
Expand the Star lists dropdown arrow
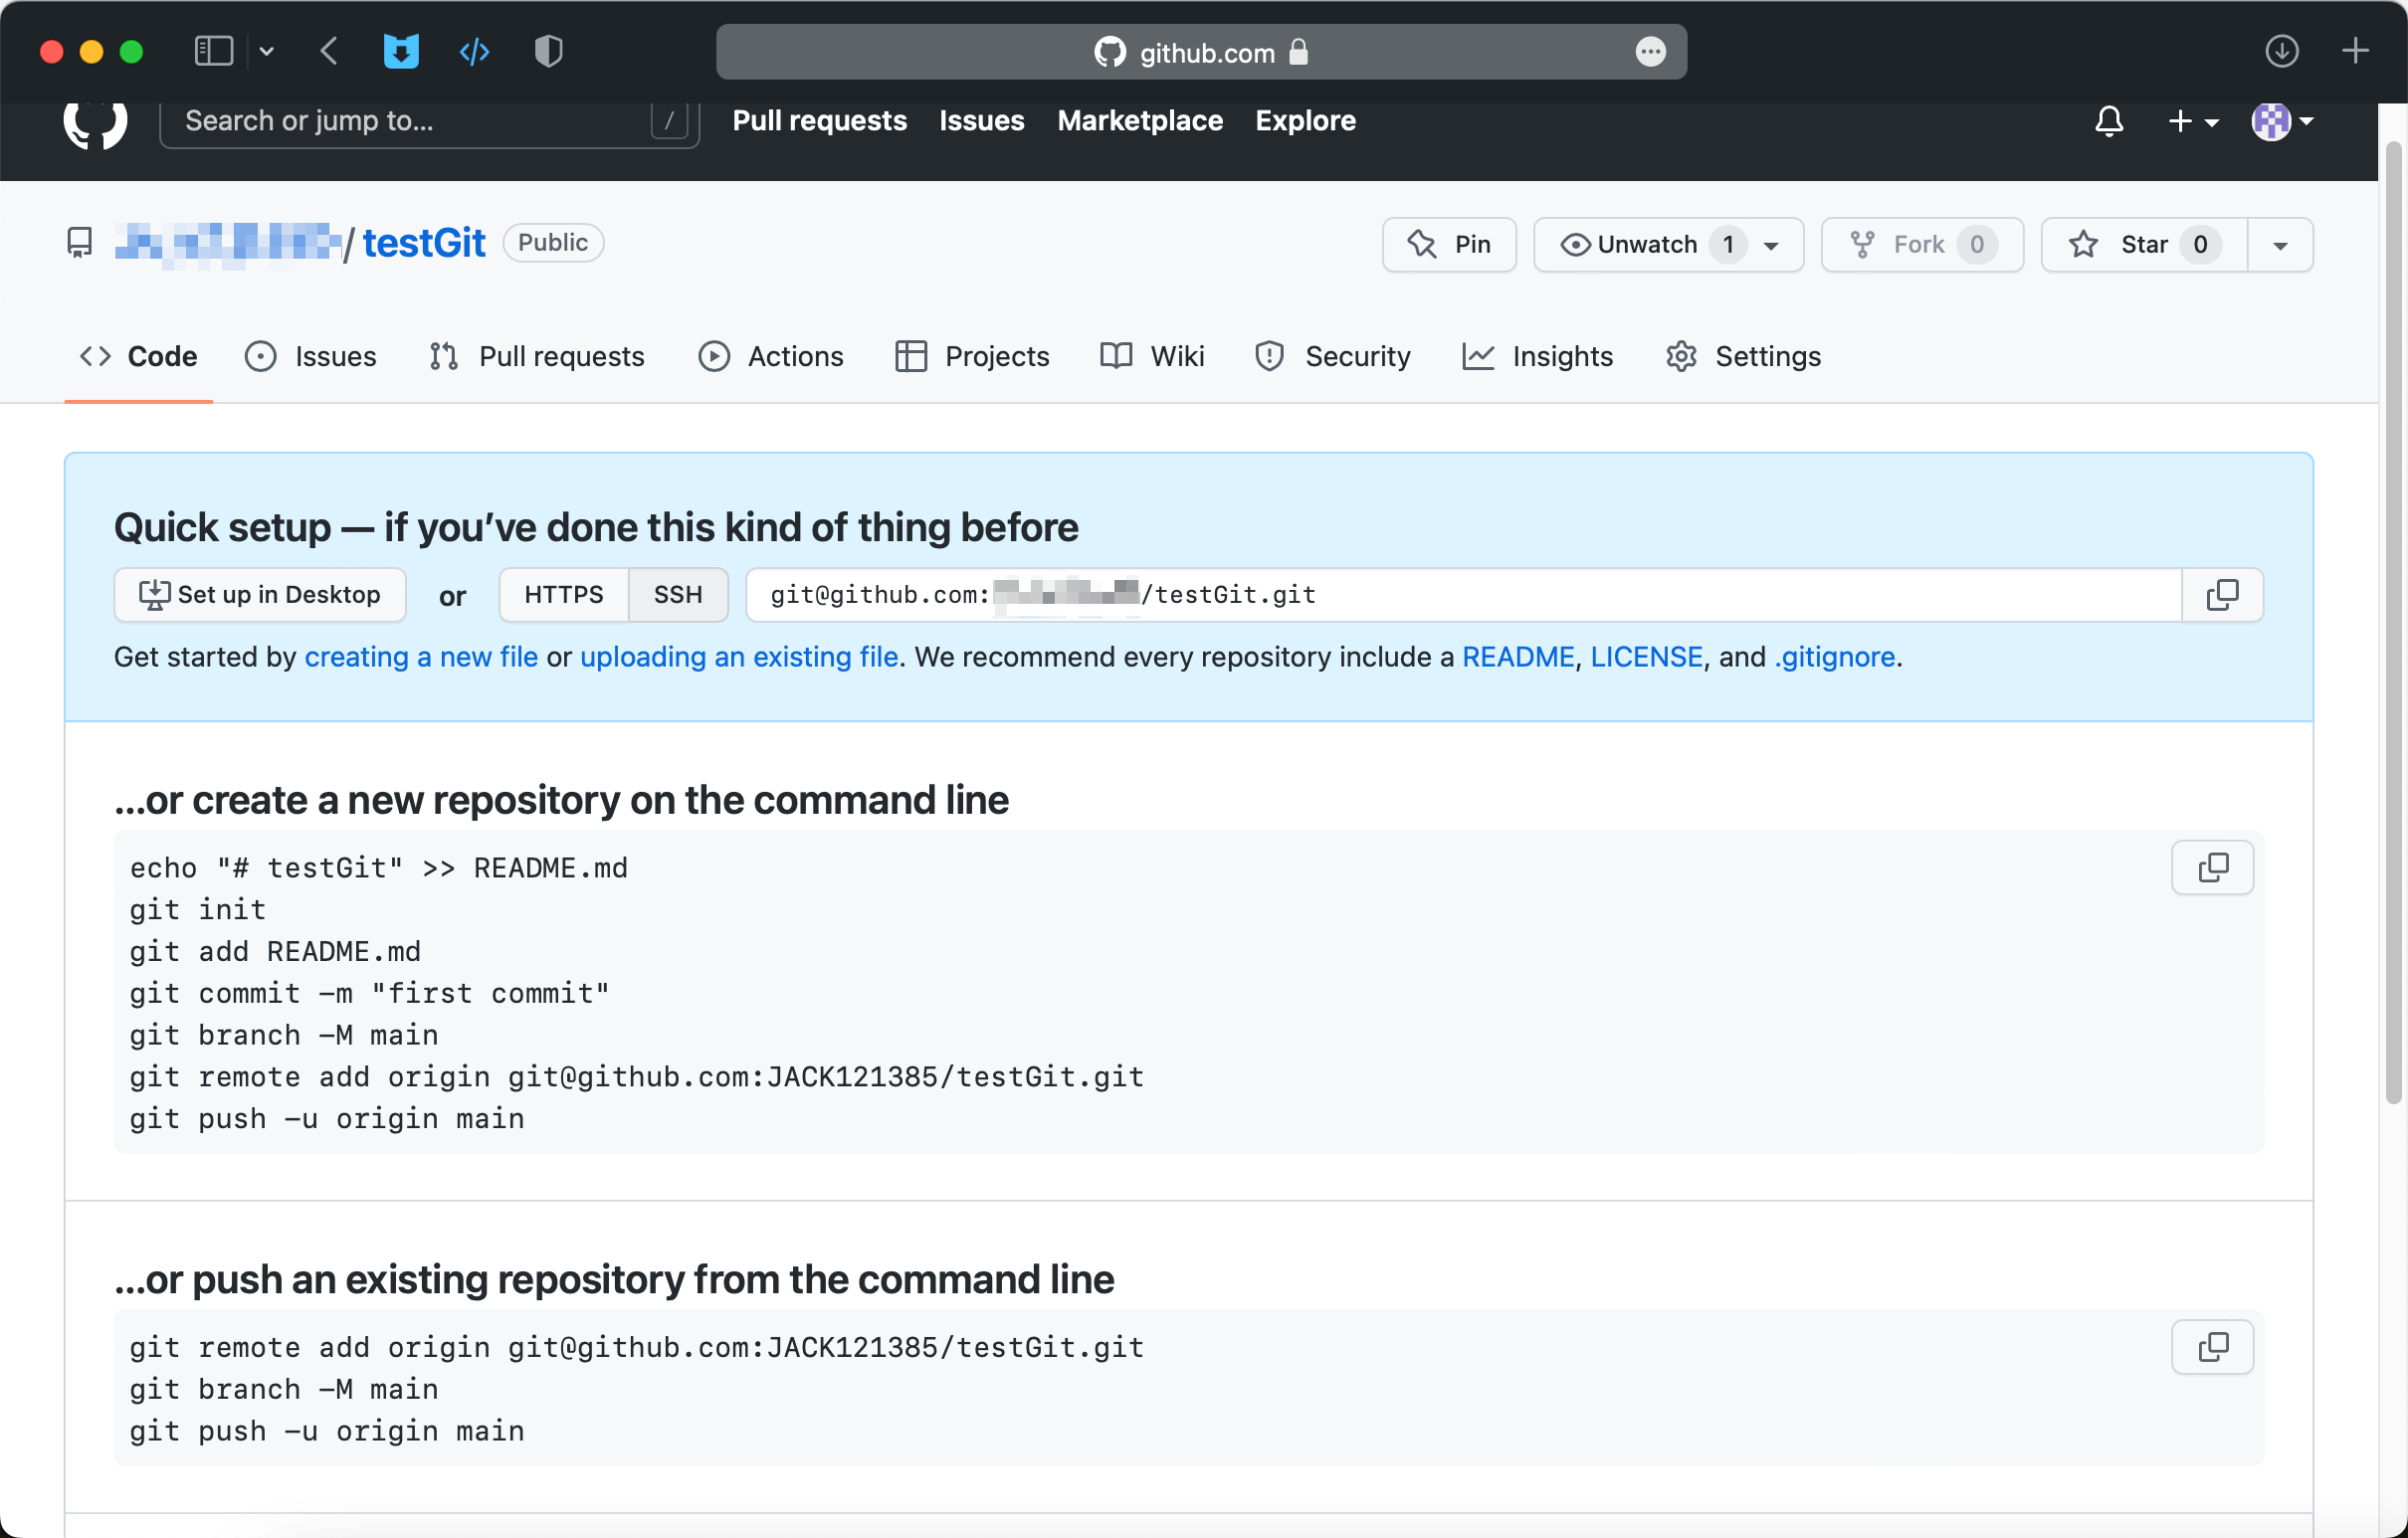pyautogui.click(x=2280, y=245)
